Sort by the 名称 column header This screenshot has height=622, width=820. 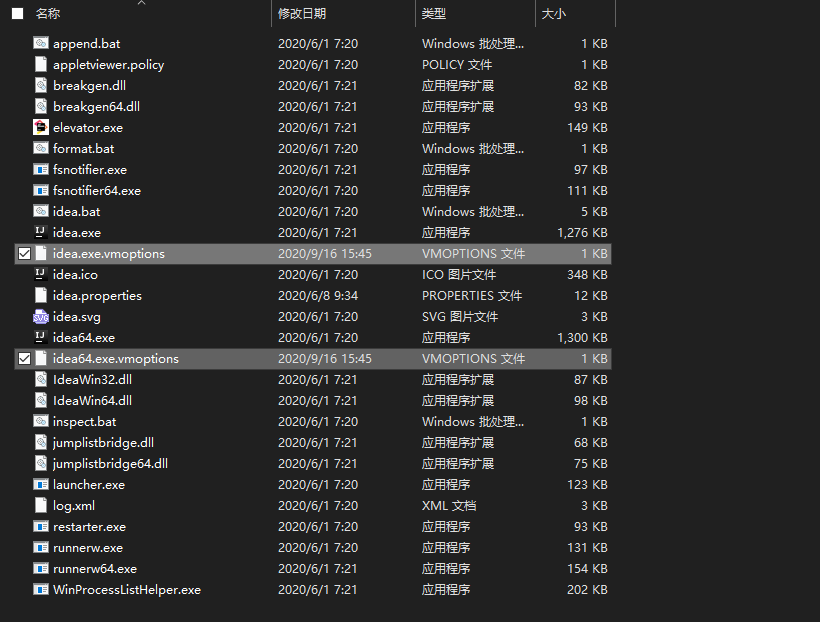point(48,14)
